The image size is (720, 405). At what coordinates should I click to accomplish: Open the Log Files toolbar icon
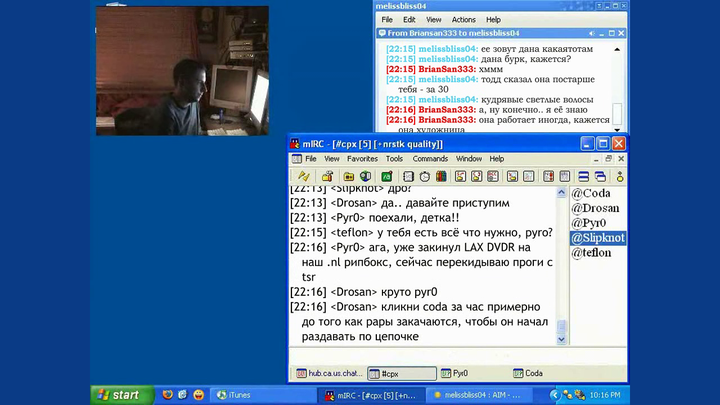point(529,176)
